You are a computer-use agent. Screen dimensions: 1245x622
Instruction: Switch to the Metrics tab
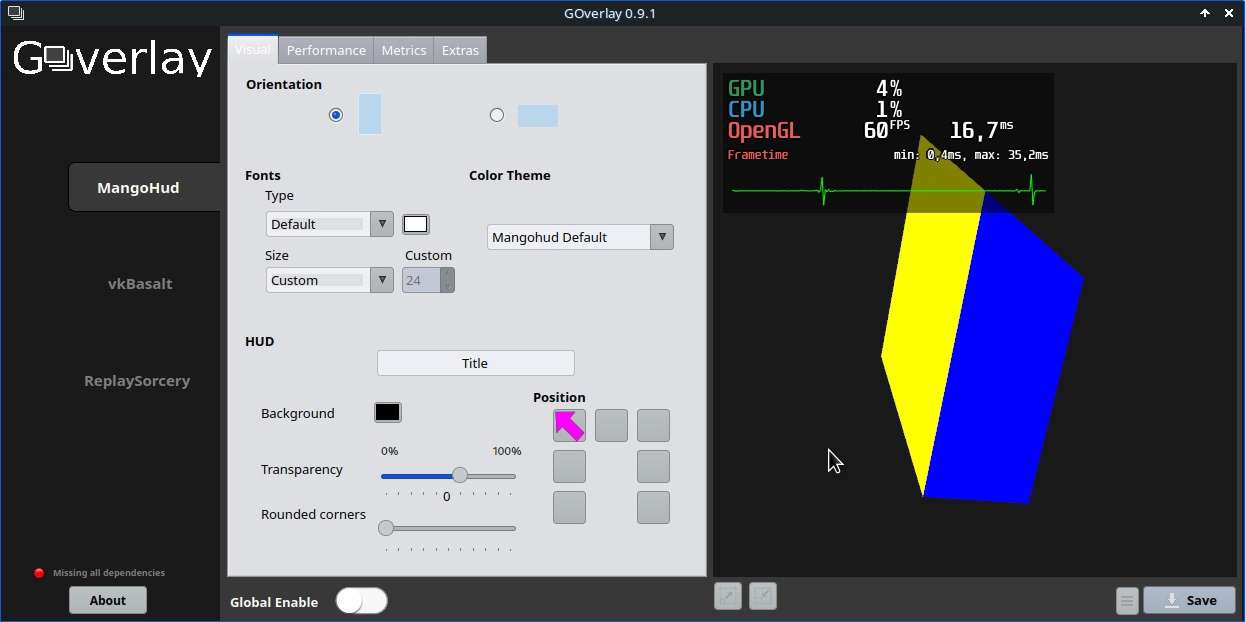[x=404, y=50]
